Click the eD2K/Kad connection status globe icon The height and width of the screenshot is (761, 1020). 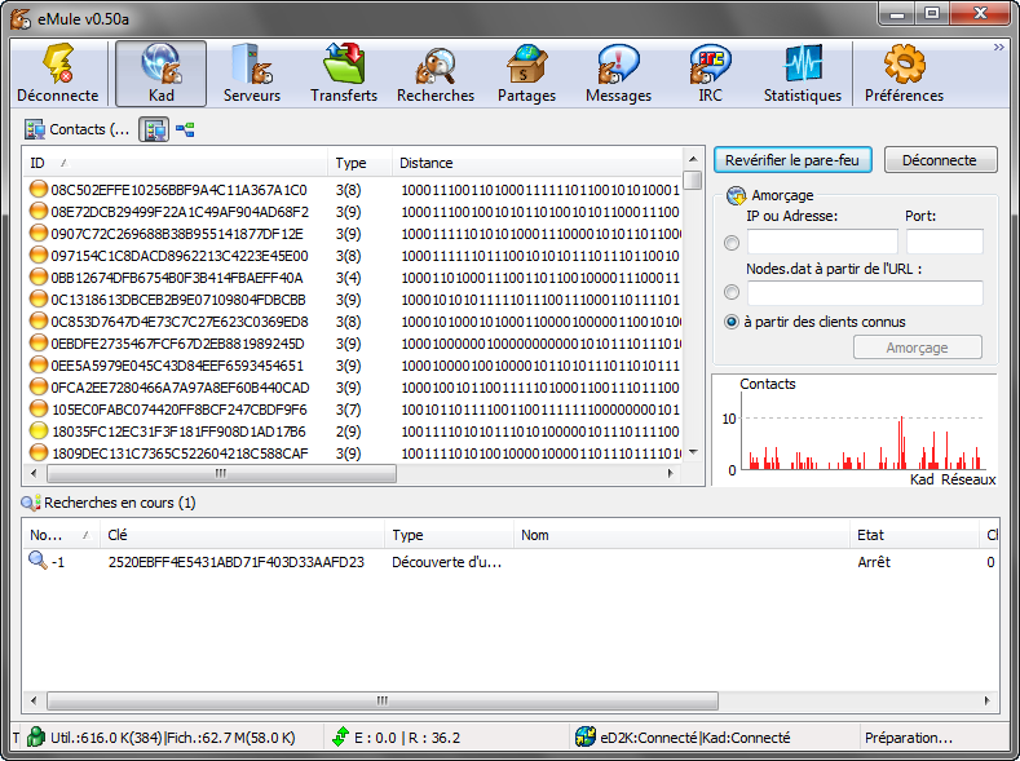(585, 737)
